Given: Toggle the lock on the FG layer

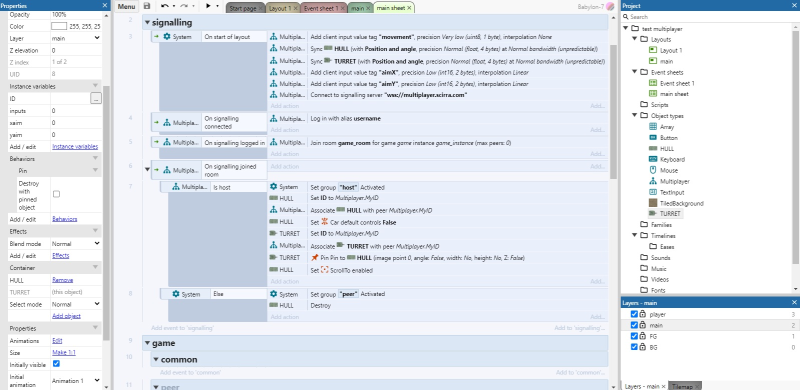Looking at the screenshot, I should point(643,336).
